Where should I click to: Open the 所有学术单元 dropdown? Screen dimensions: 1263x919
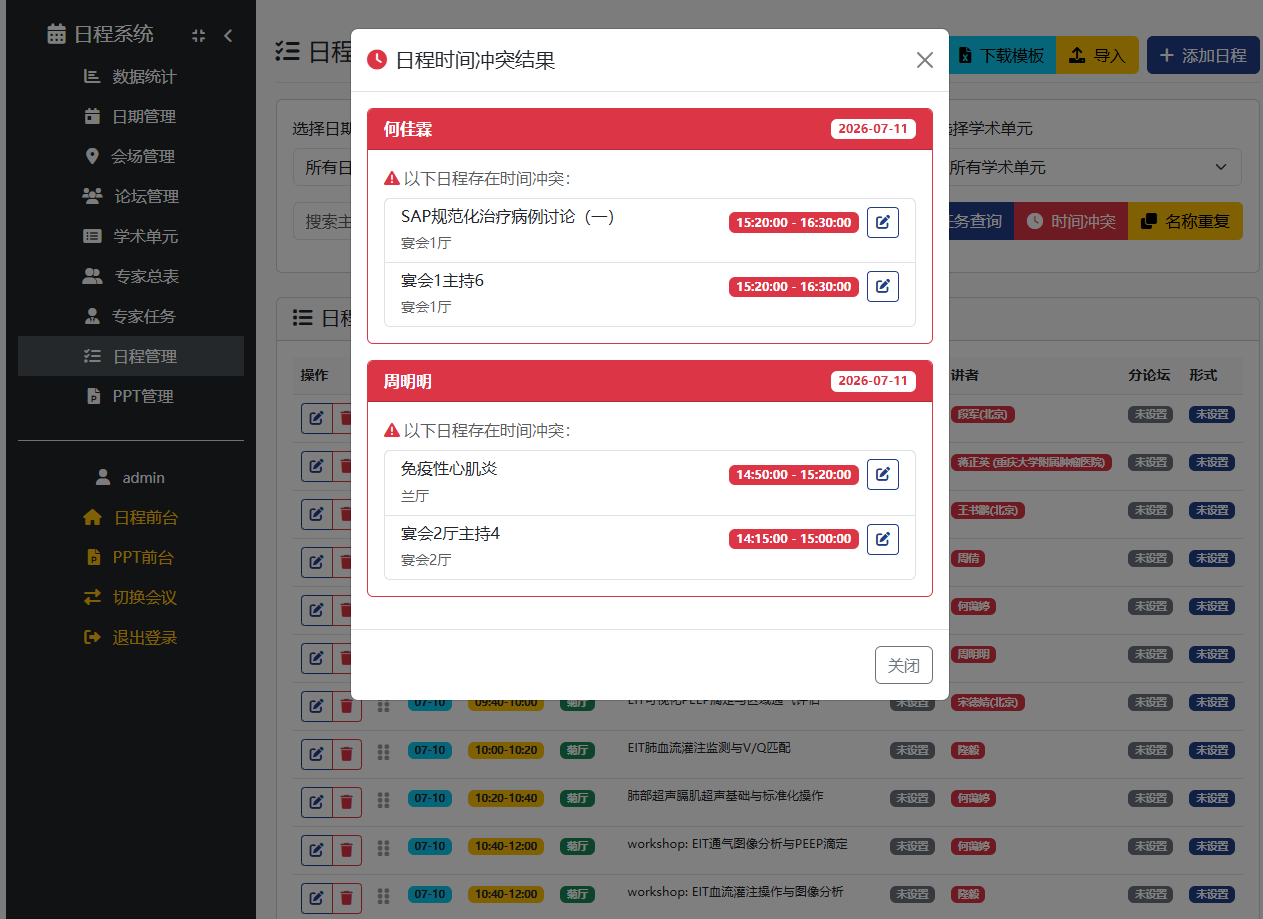pos(1090,167)
